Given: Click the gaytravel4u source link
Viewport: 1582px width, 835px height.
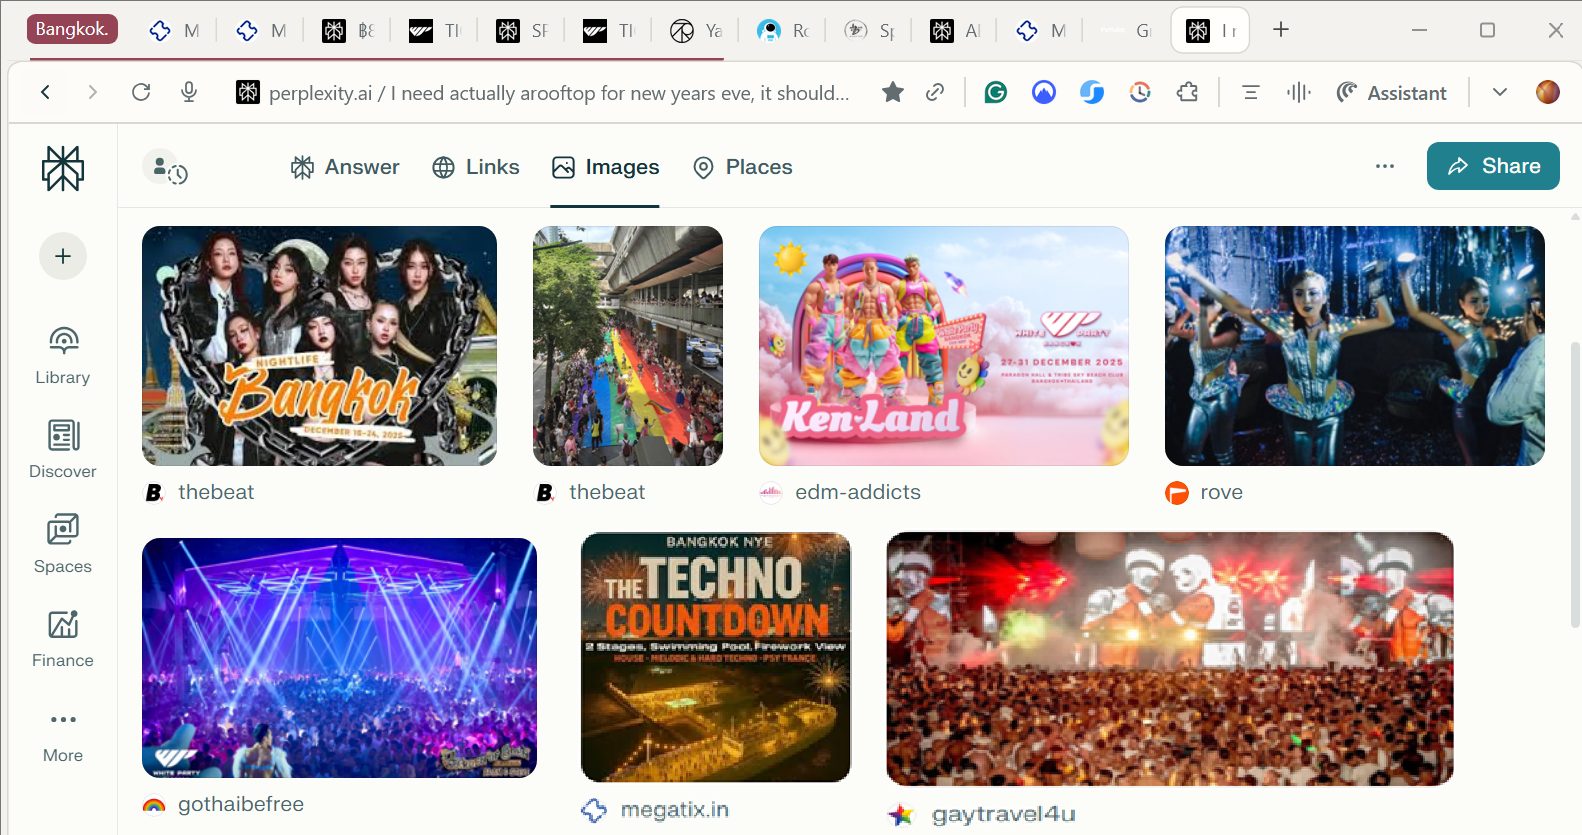Looking at the screenshot, I should click(x=982, y=815).
